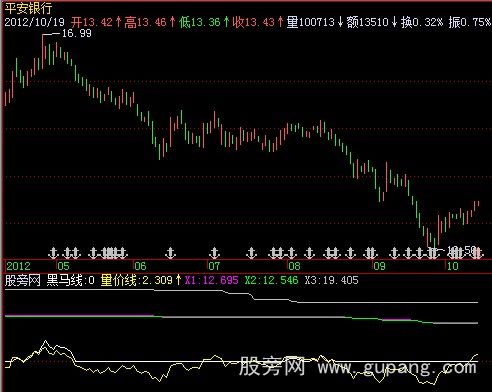Select the date 2012/10/19 in header

coord(34,22)
